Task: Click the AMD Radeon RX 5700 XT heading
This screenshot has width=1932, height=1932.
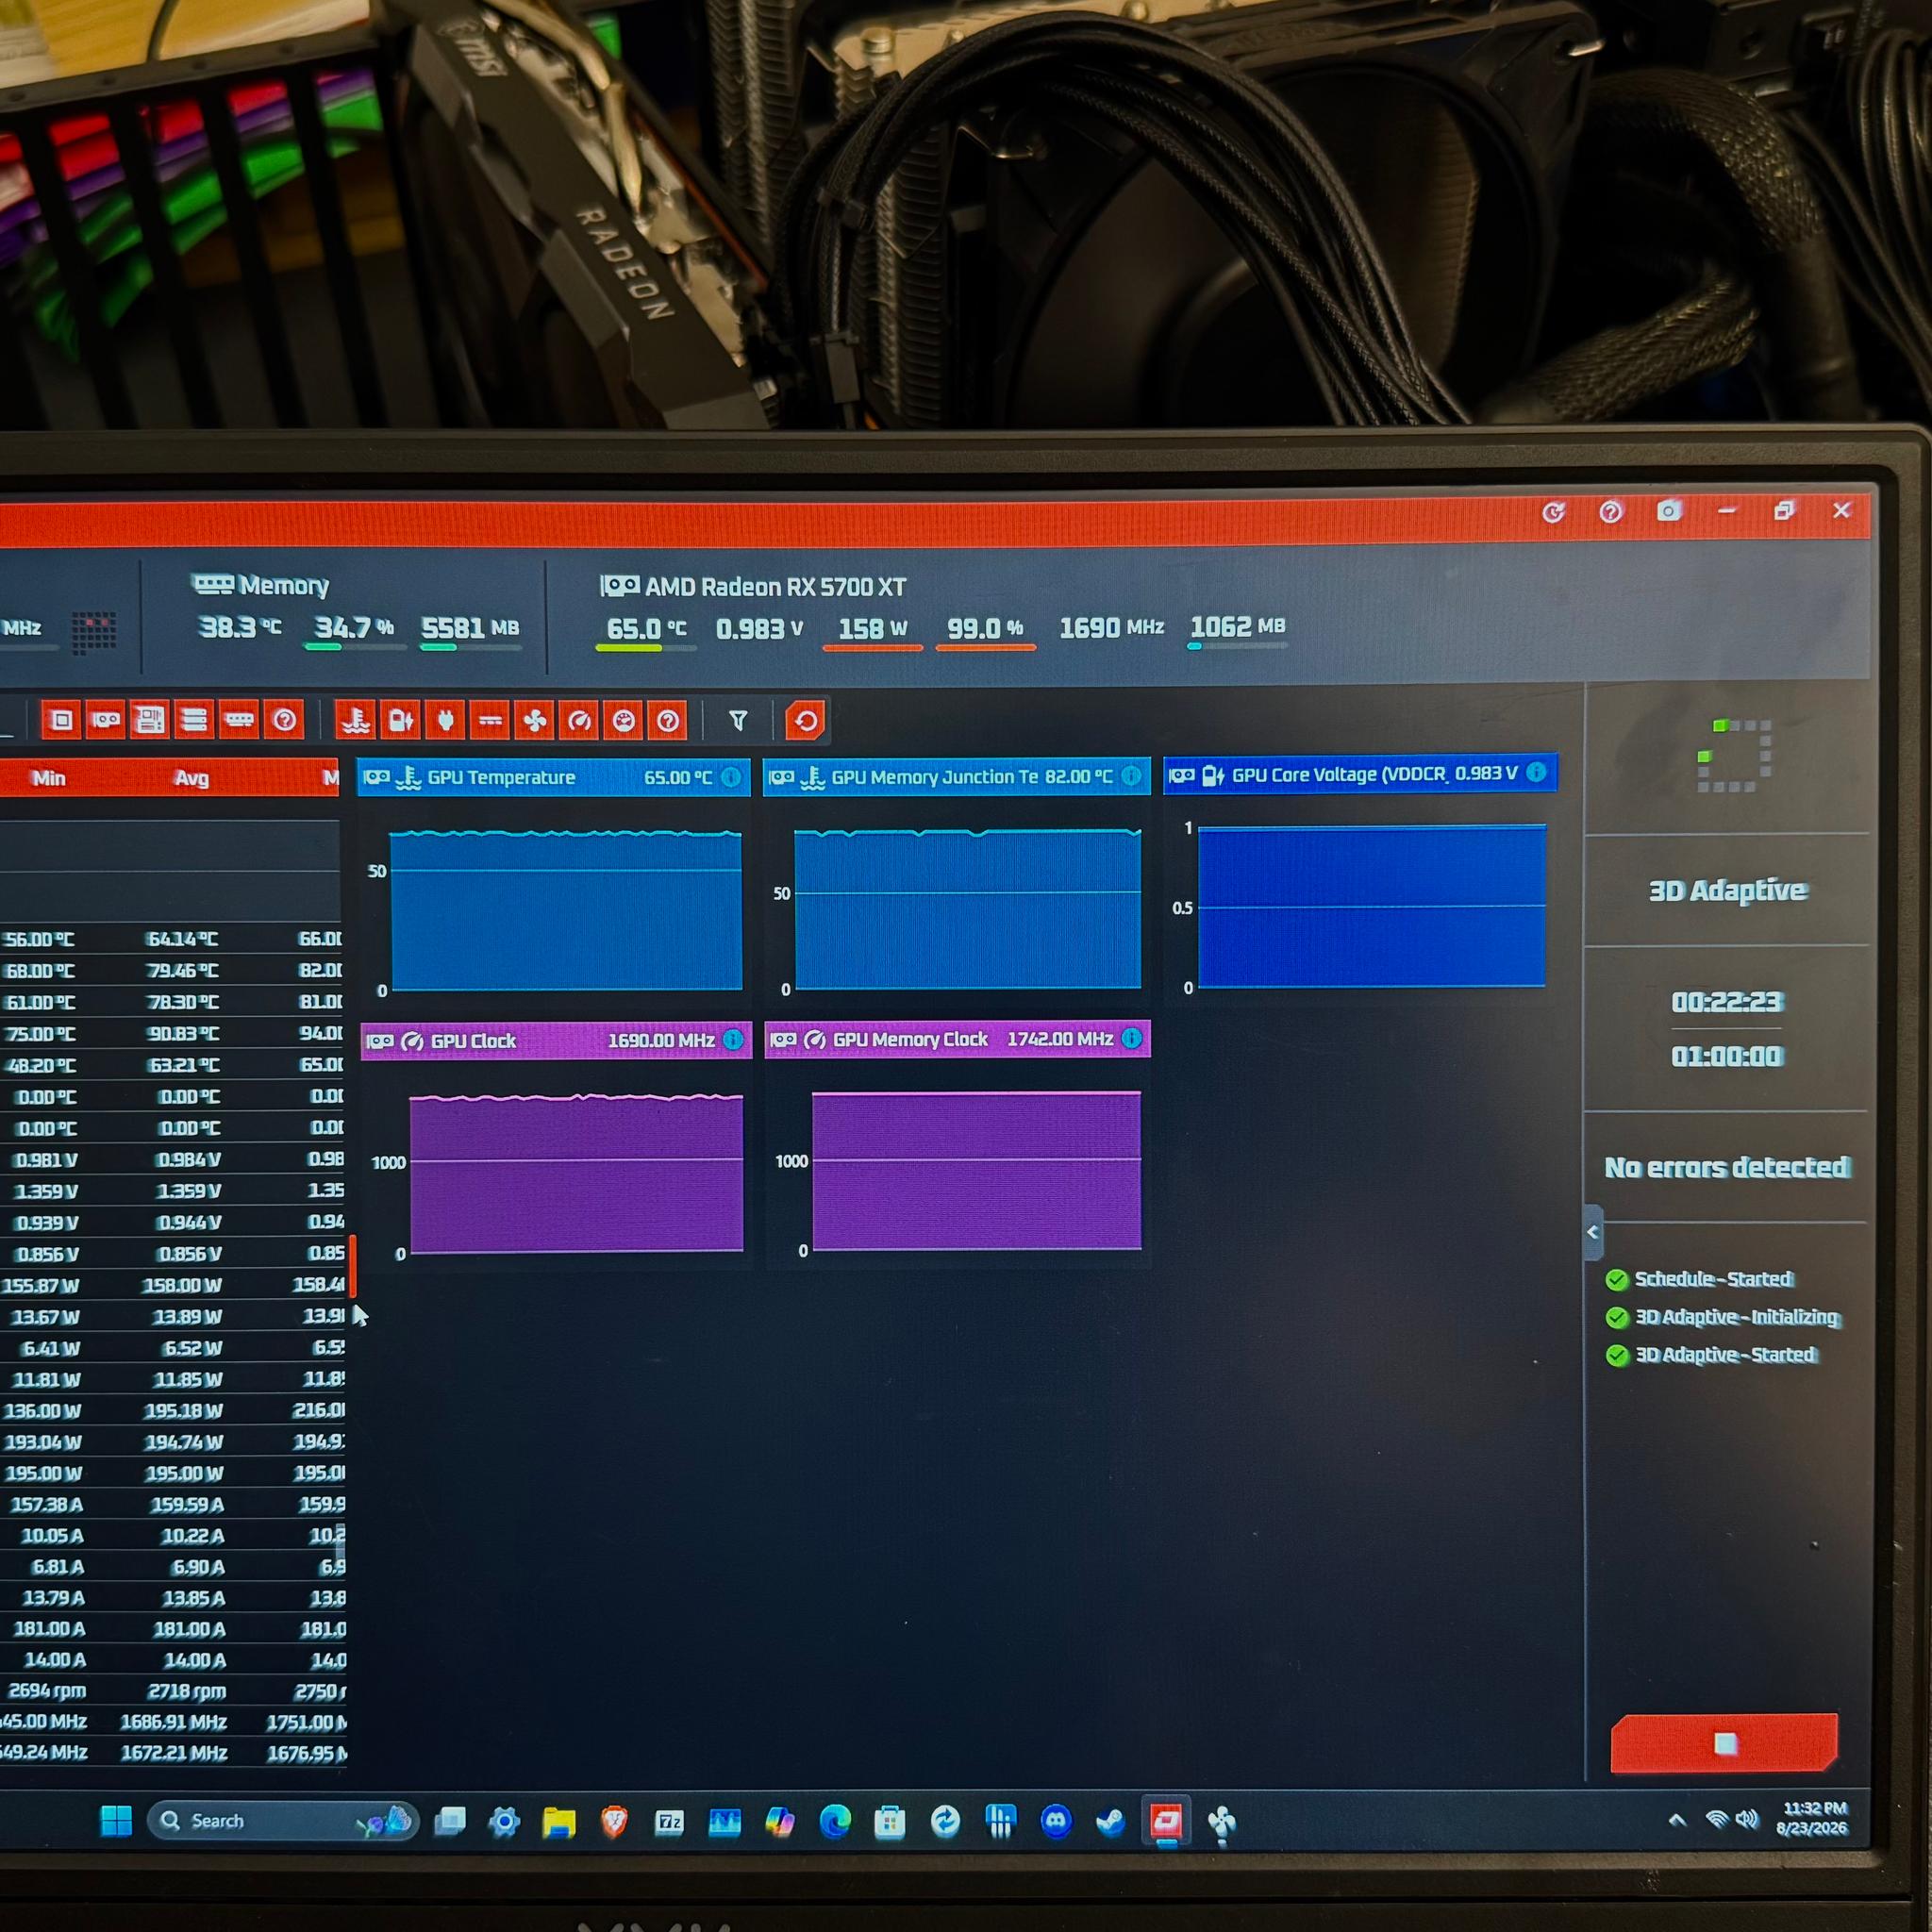Action: (x=753, y=586)
